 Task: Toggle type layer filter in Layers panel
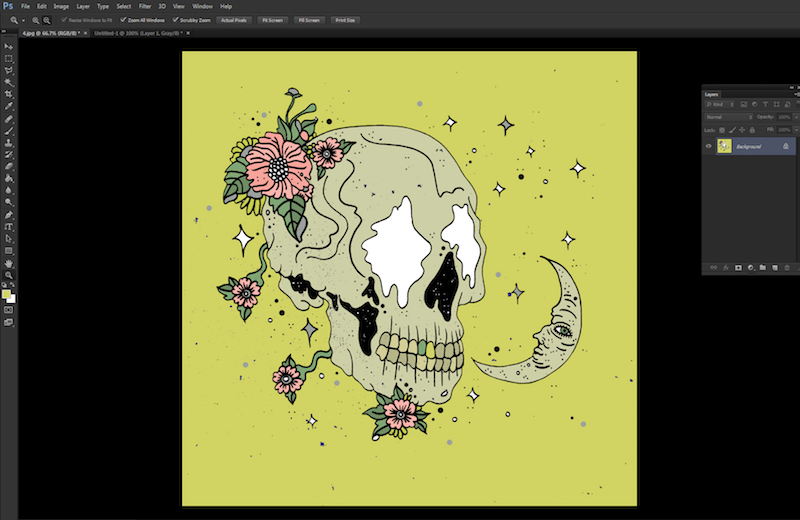coord(765,104)
